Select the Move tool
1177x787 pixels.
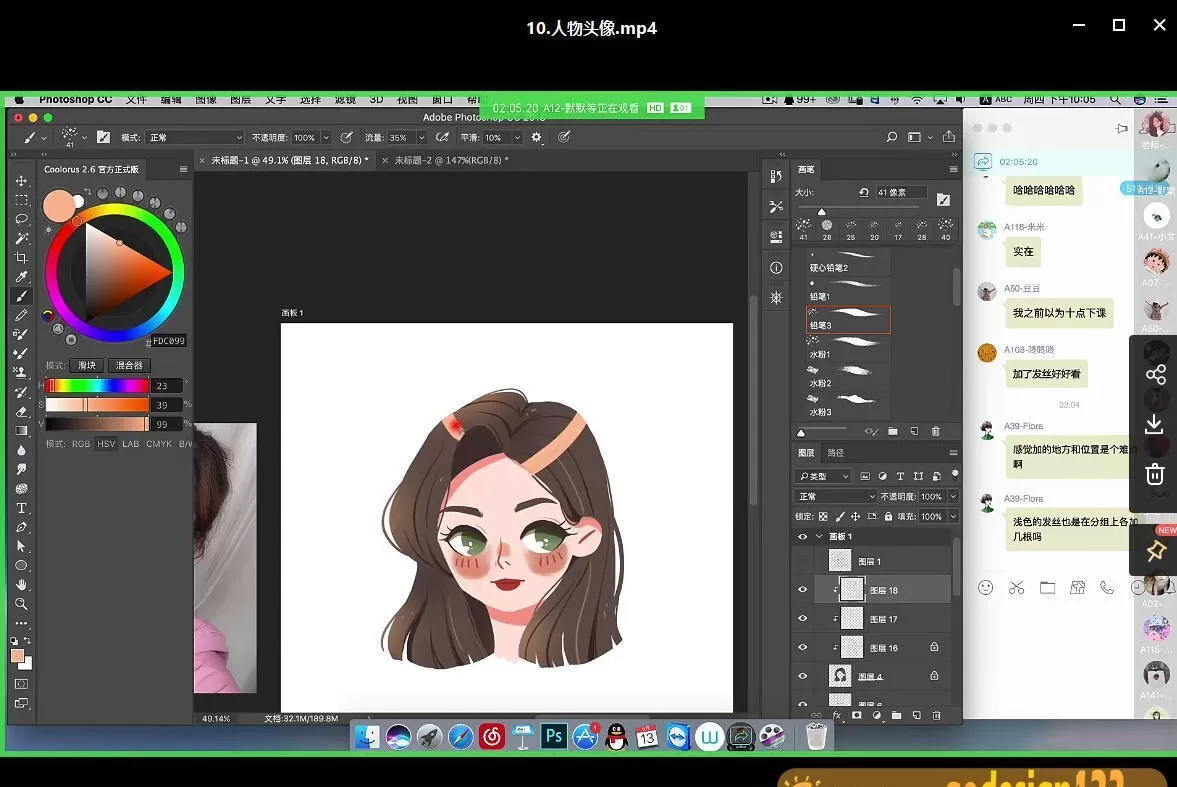(x=21, y=181)
